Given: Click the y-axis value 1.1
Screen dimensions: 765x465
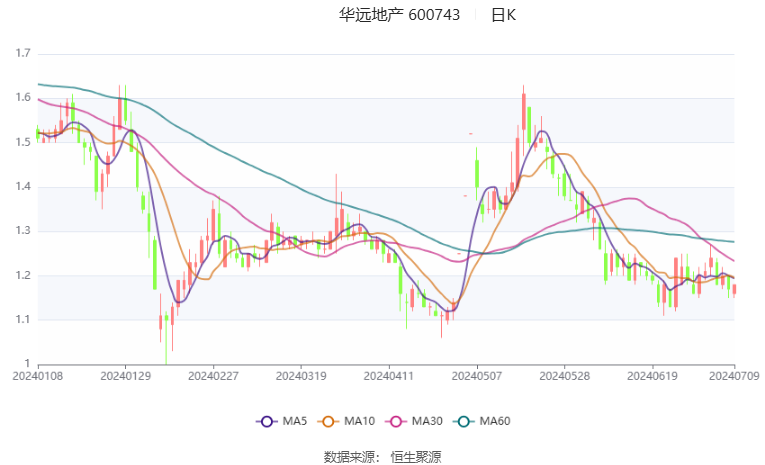Looking at the screenshot, I should point(23,320).
